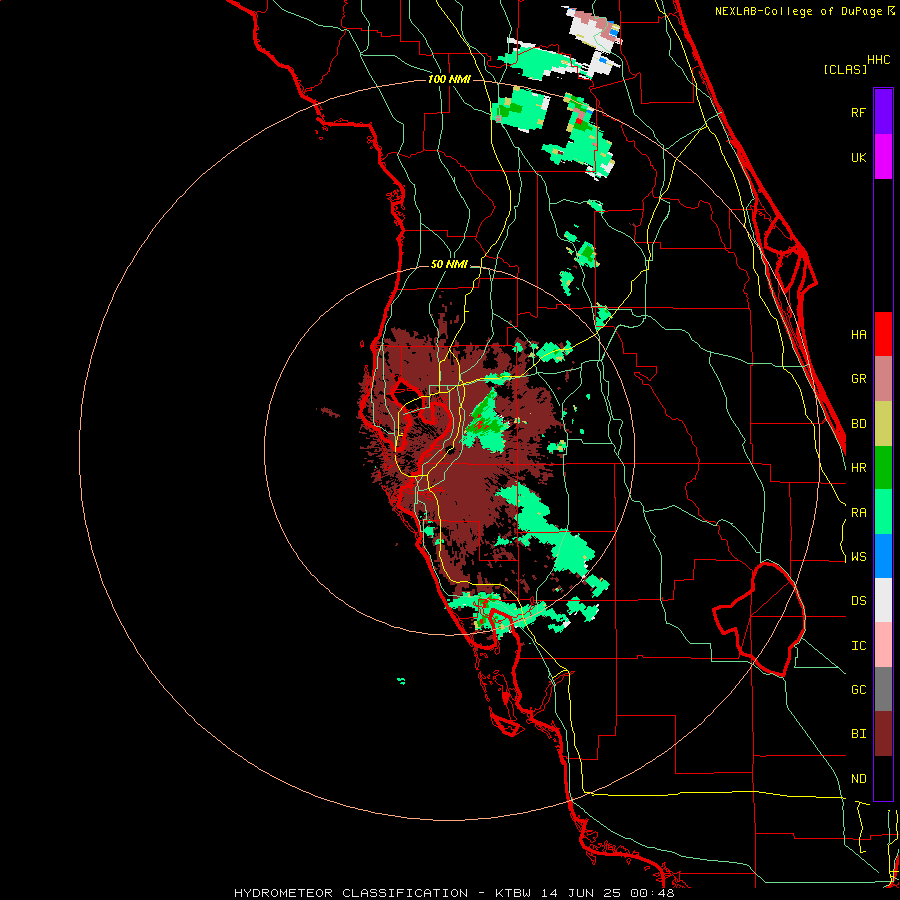Click the HR legend label
900x900 pixels.
(858, 468)
